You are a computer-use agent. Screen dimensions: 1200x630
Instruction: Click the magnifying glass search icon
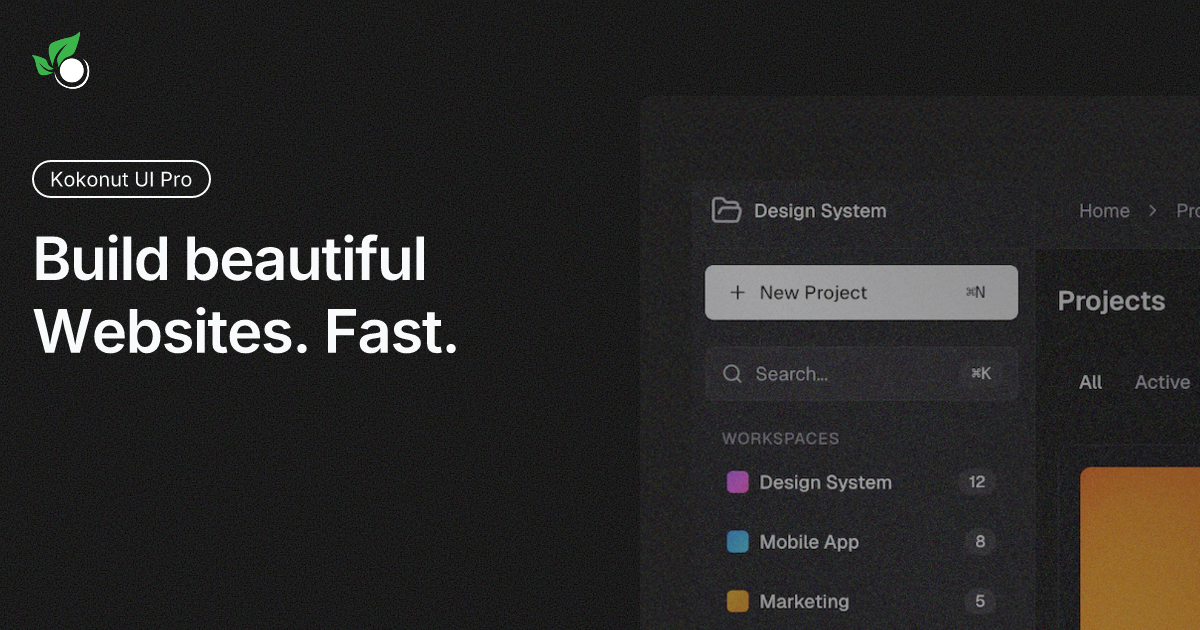[732, 373]
